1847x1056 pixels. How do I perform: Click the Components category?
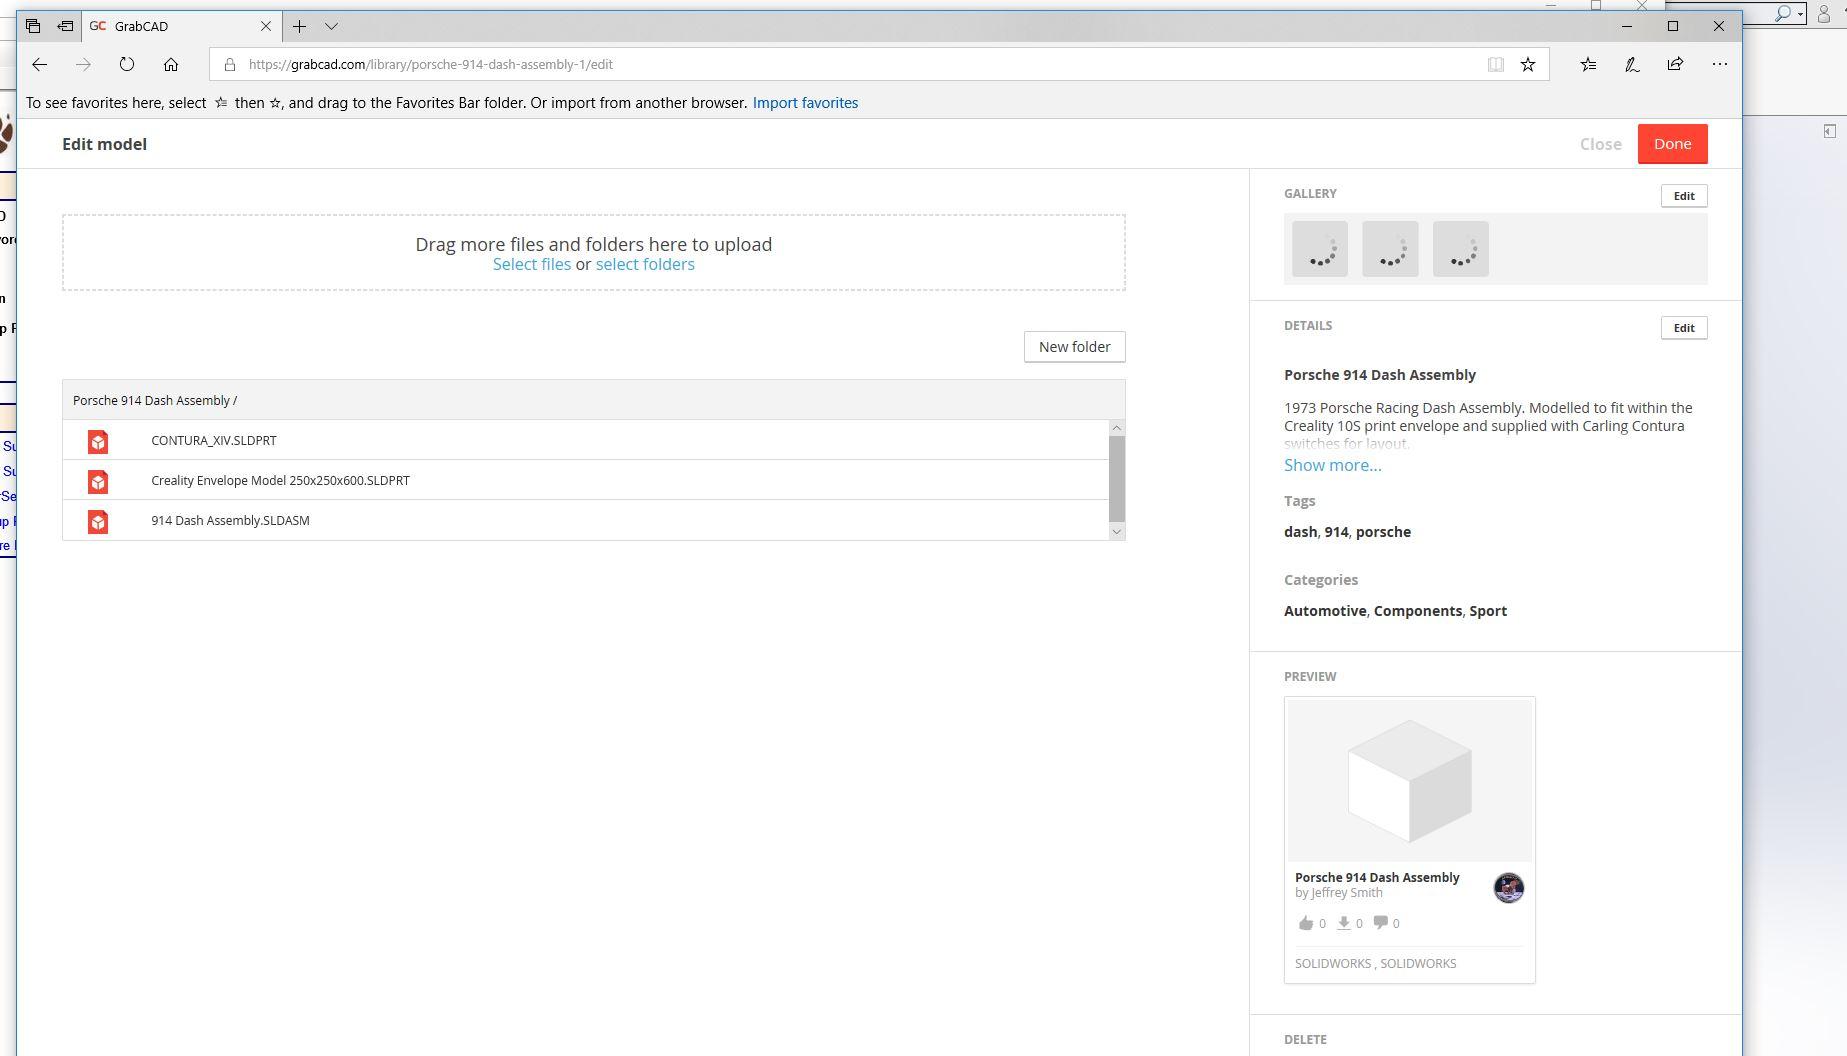[x=1418, y=611]
